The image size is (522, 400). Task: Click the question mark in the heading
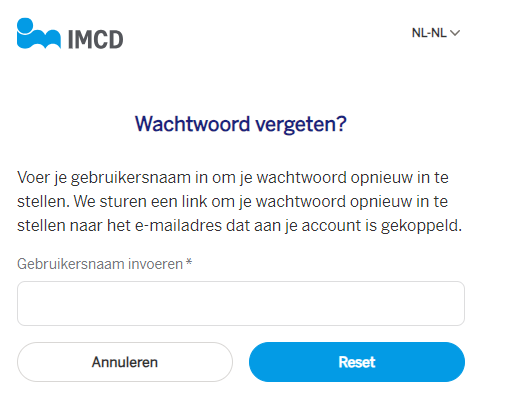click(340, 123)
